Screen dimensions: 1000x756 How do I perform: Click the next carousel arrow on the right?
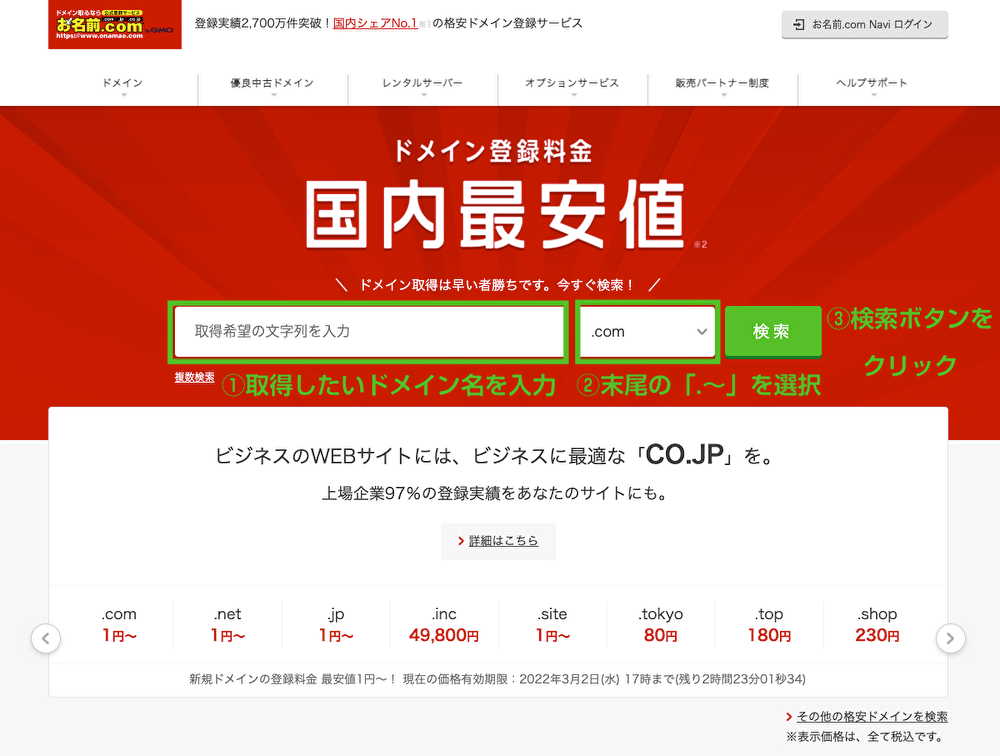[x=950, y=638]
